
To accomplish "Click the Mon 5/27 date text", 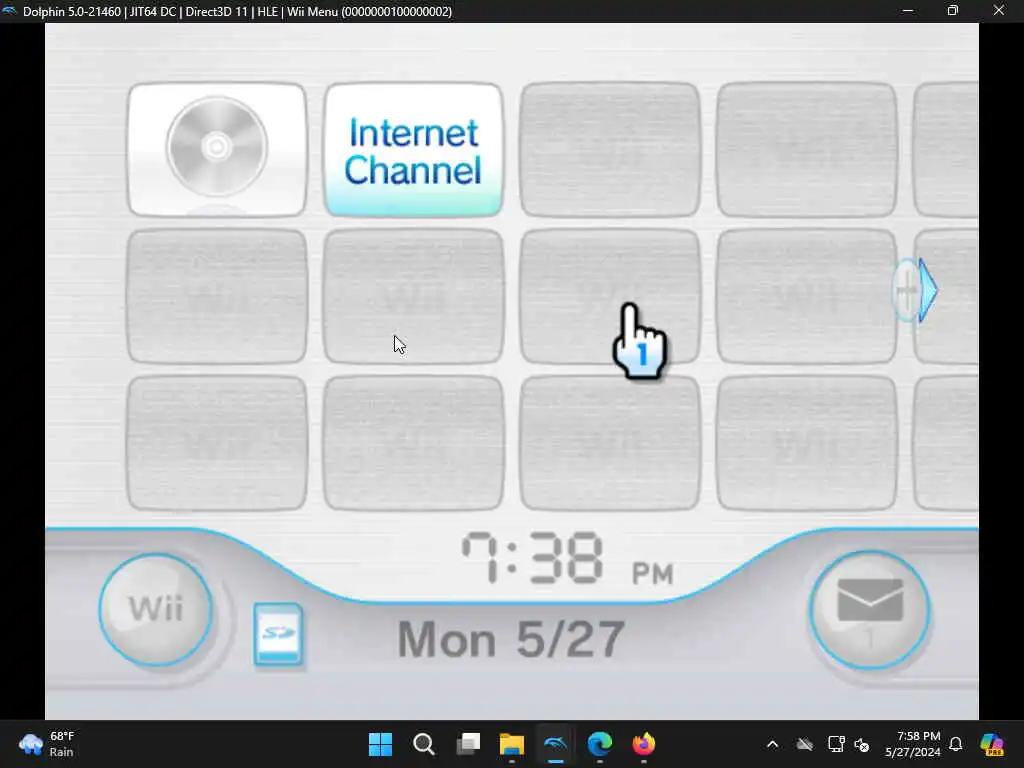I will pos(511,639).
